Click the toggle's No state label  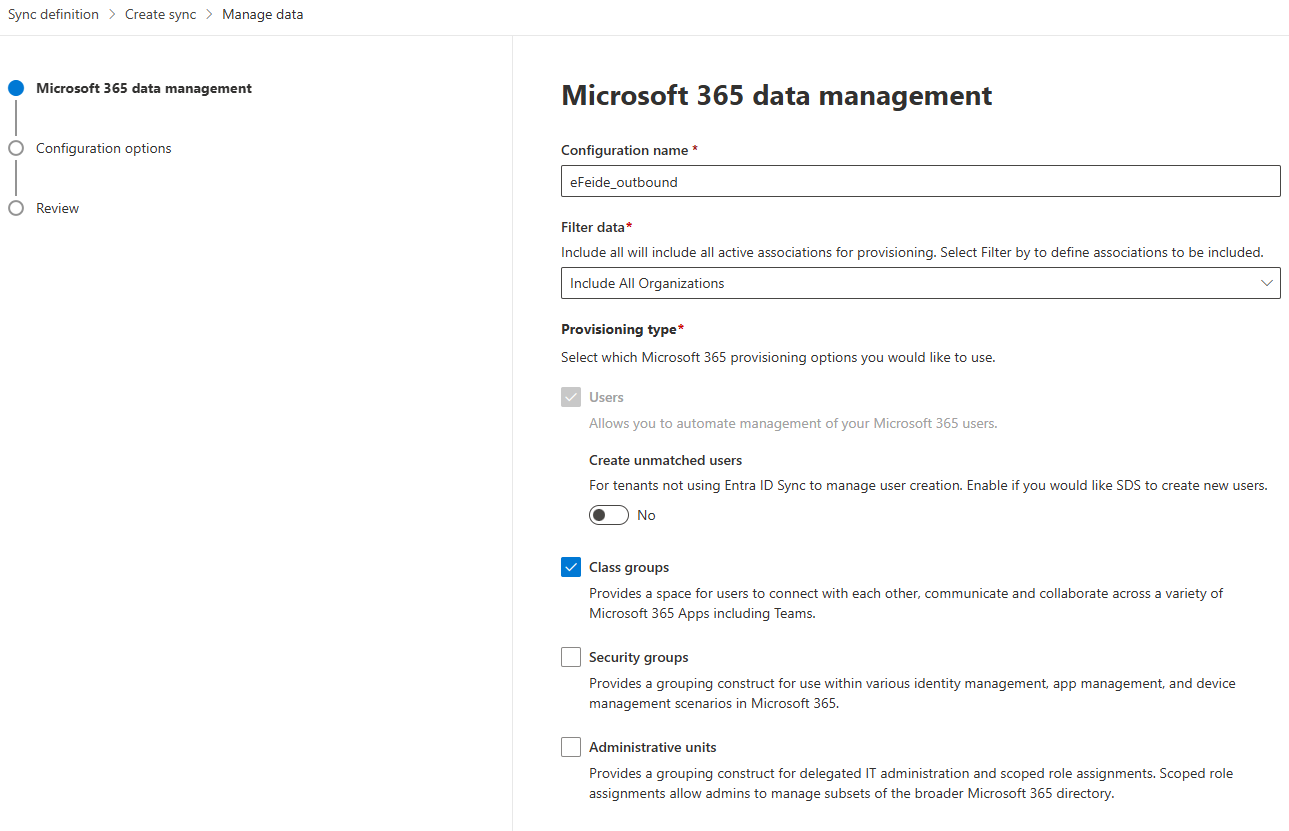[646, 515]
